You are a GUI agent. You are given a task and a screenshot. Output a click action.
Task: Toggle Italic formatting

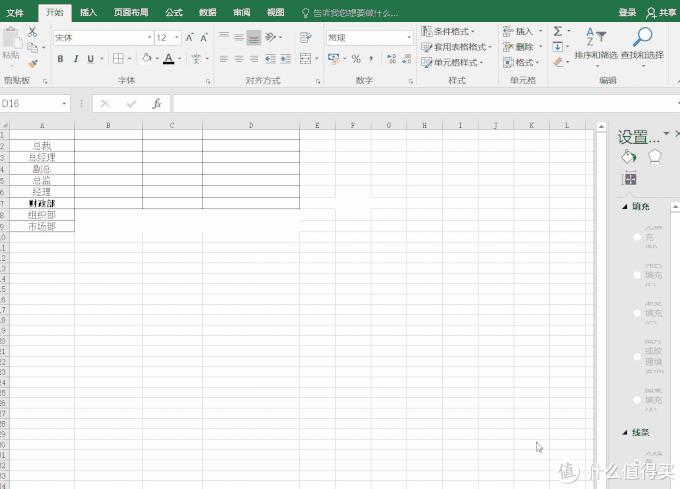point(76,59)
